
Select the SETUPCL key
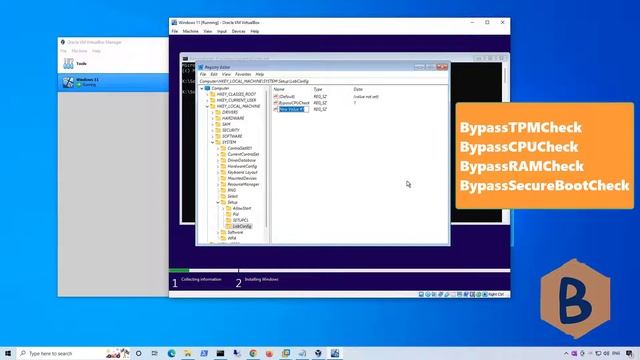[x=240, y=220]
